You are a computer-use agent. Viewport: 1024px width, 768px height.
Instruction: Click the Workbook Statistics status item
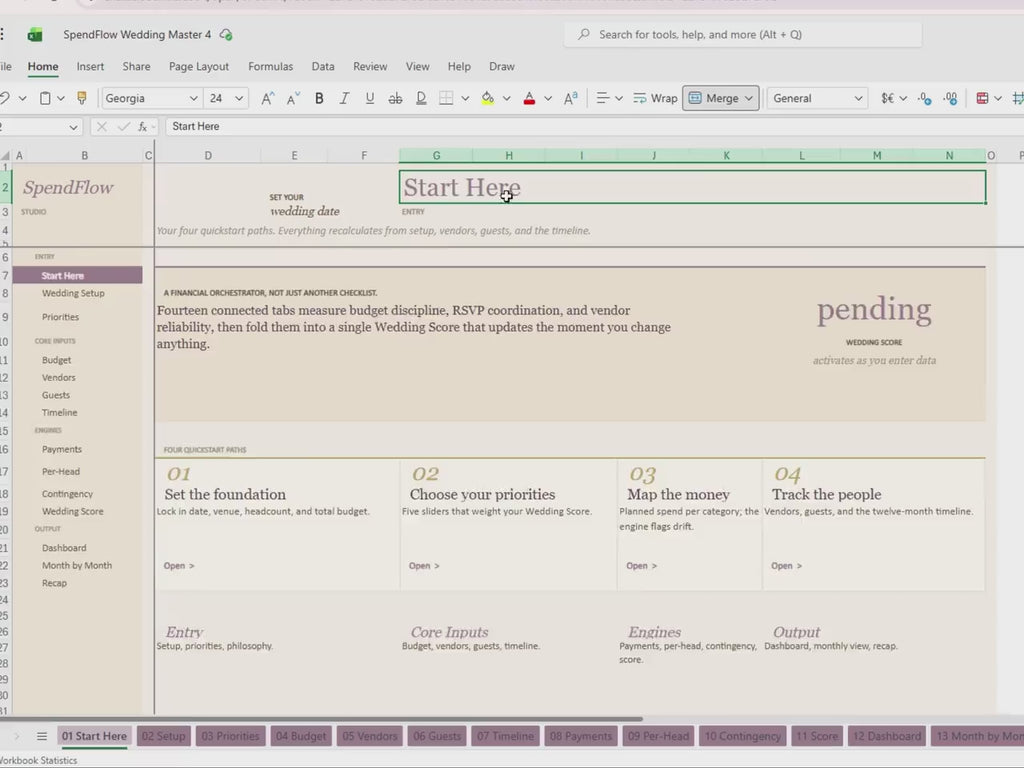39,760
